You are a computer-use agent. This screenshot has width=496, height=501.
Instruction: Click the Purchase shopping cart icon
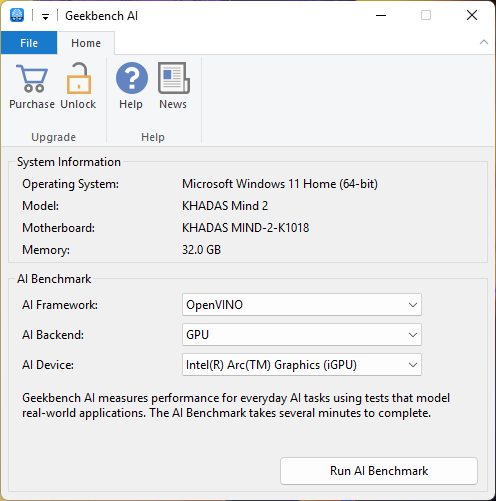click(x=32, y=79)
